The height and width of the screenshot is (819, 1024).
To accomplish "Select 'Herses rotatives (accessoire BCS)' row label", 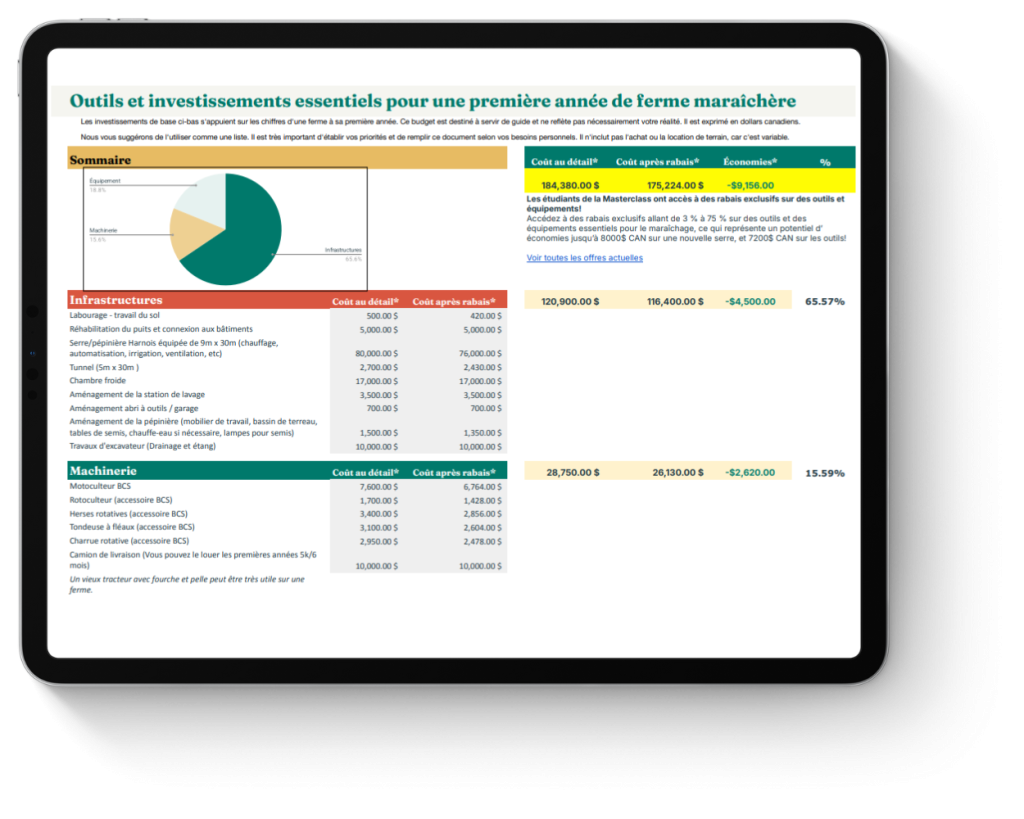I will tap(129, 514).
